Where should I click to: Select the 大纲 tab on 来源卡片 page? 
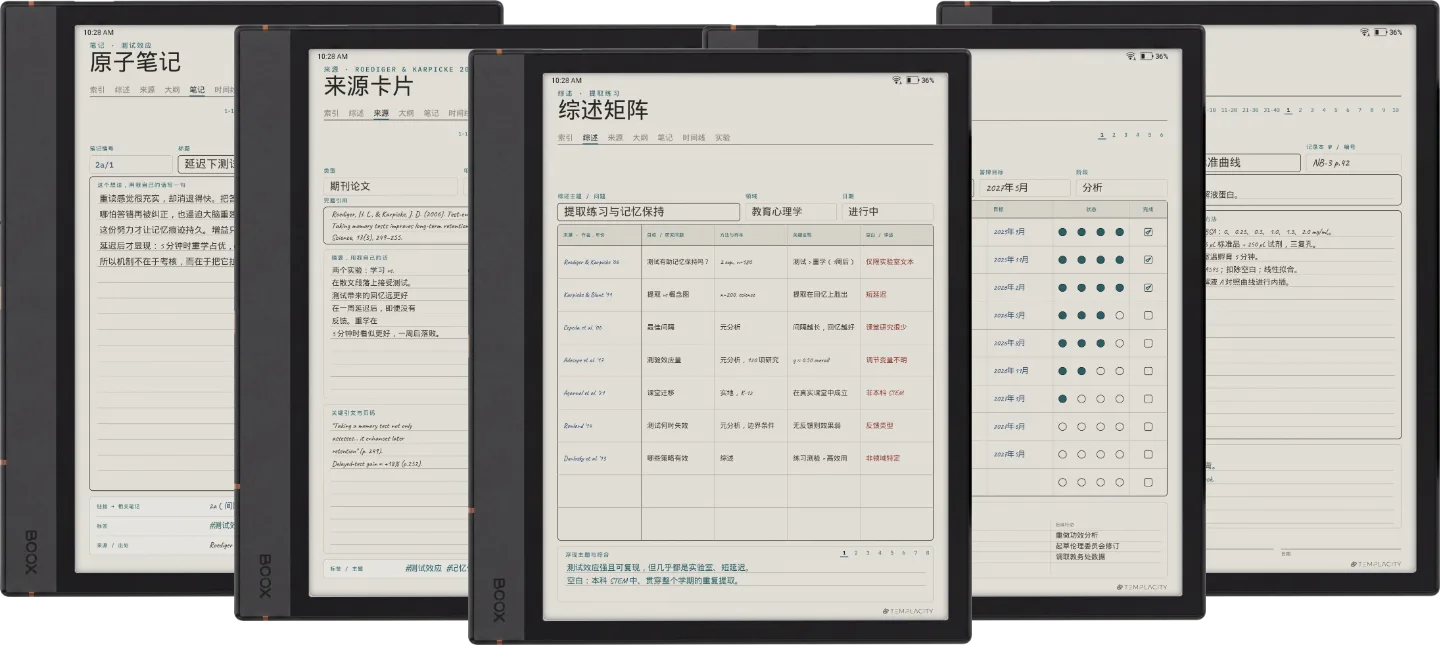(406, 113)
